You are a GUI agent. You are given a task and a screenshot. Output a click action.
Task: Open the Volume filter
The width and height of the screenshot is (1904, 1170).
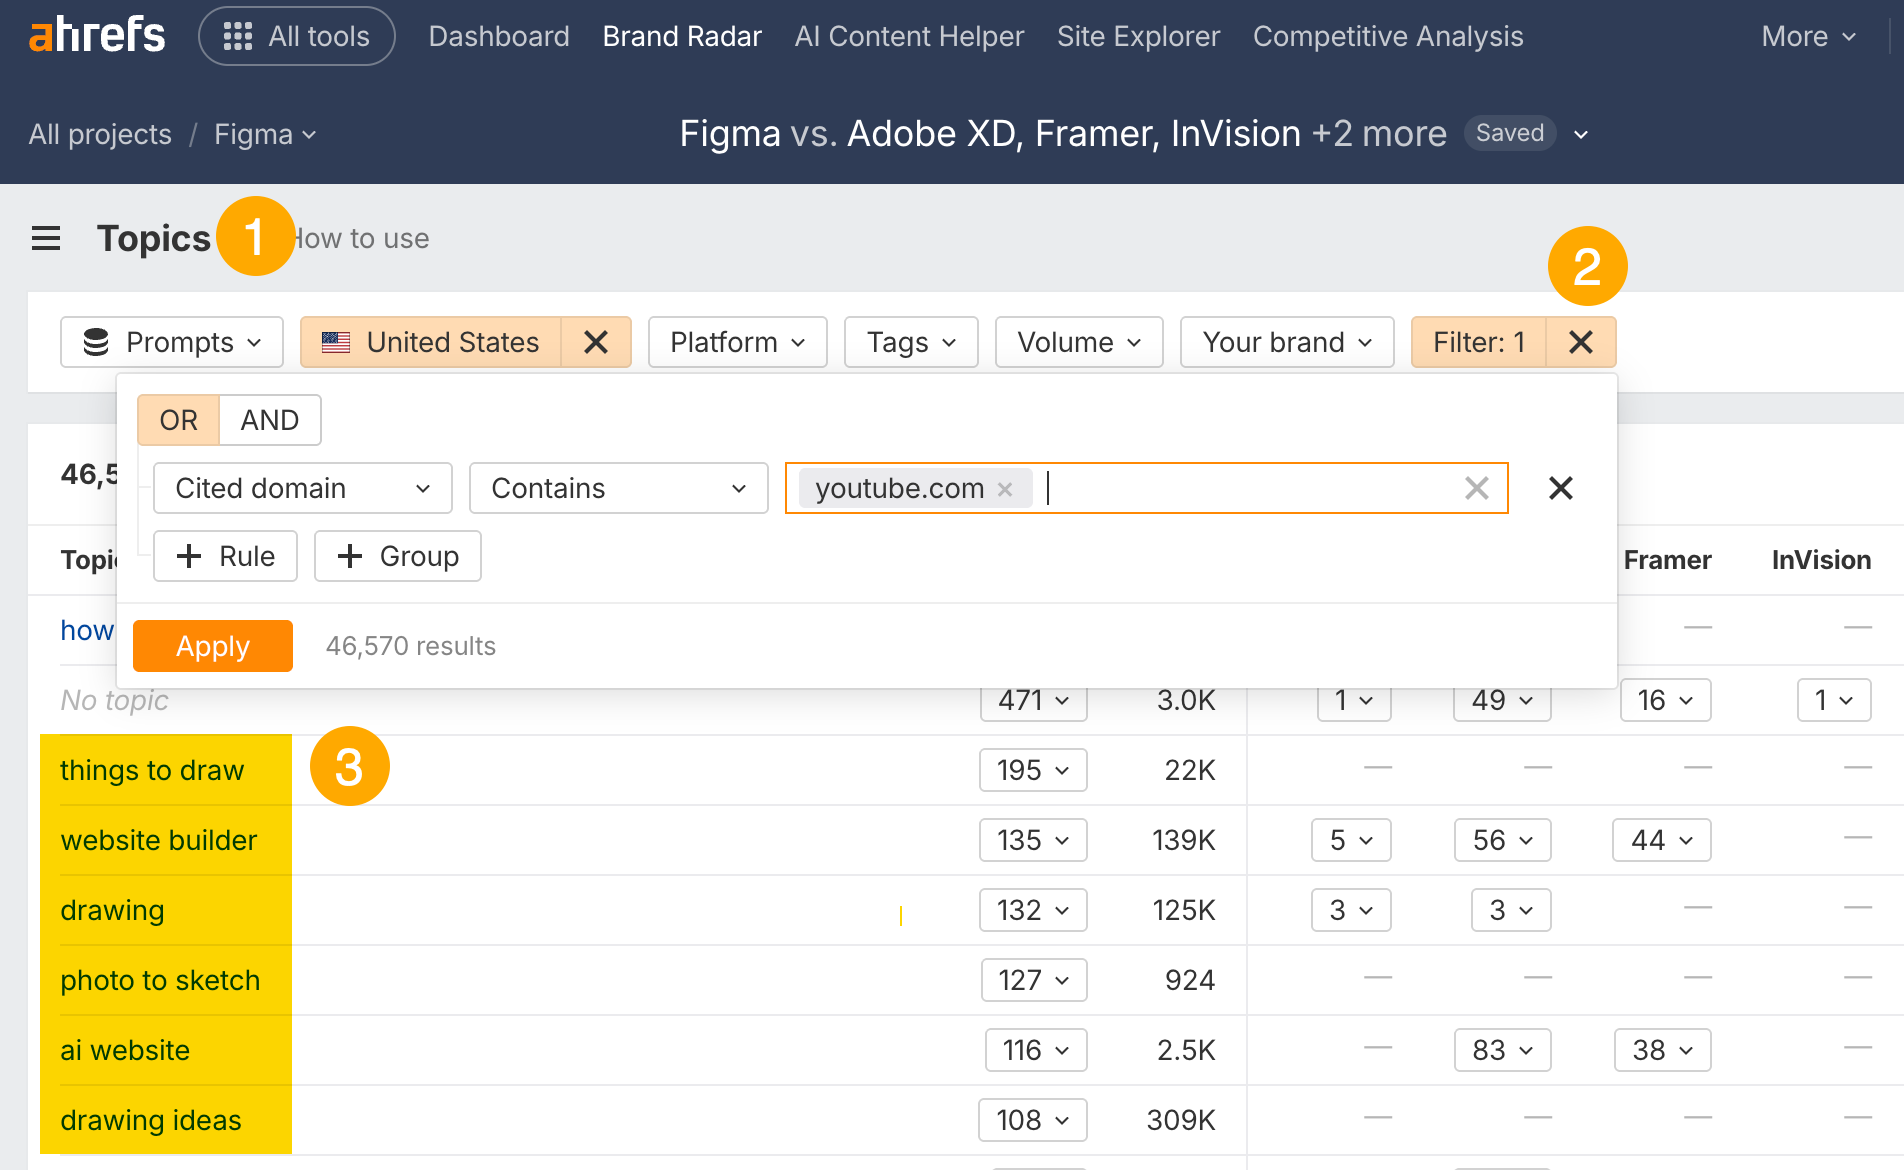tap(1079, 342)
